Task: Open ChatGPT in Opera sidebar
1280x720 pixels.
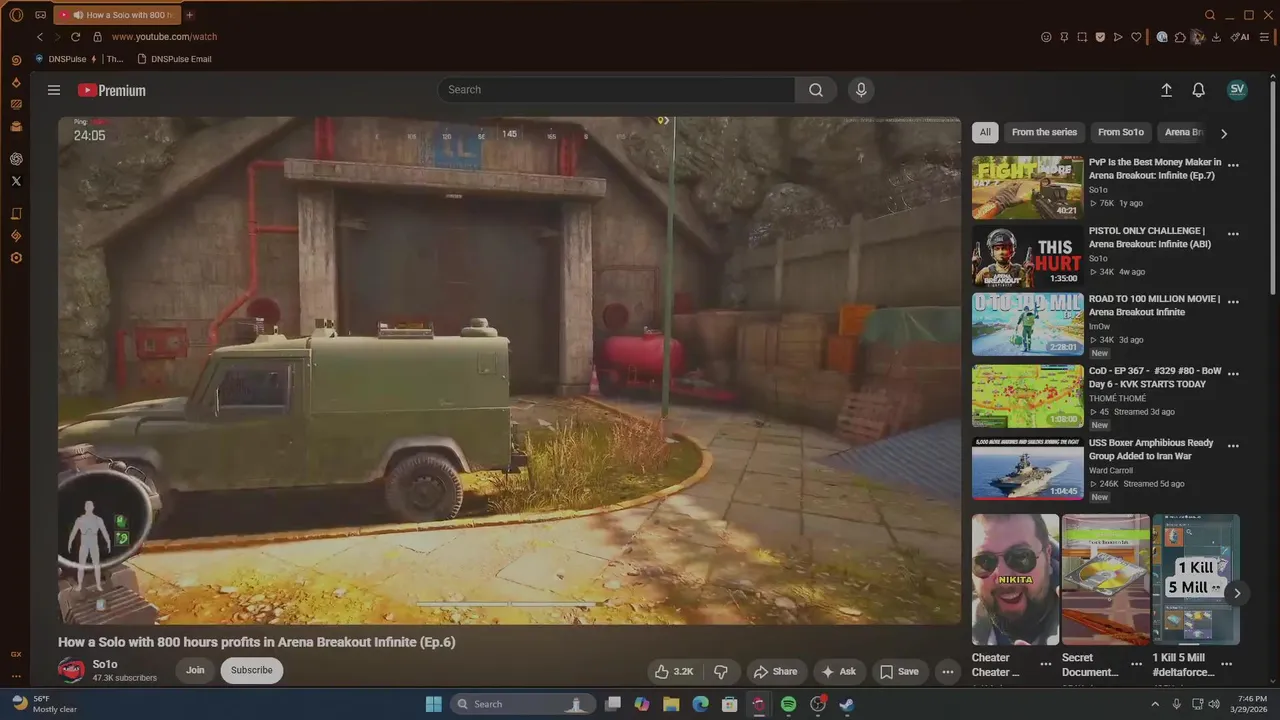Action: 16,159
